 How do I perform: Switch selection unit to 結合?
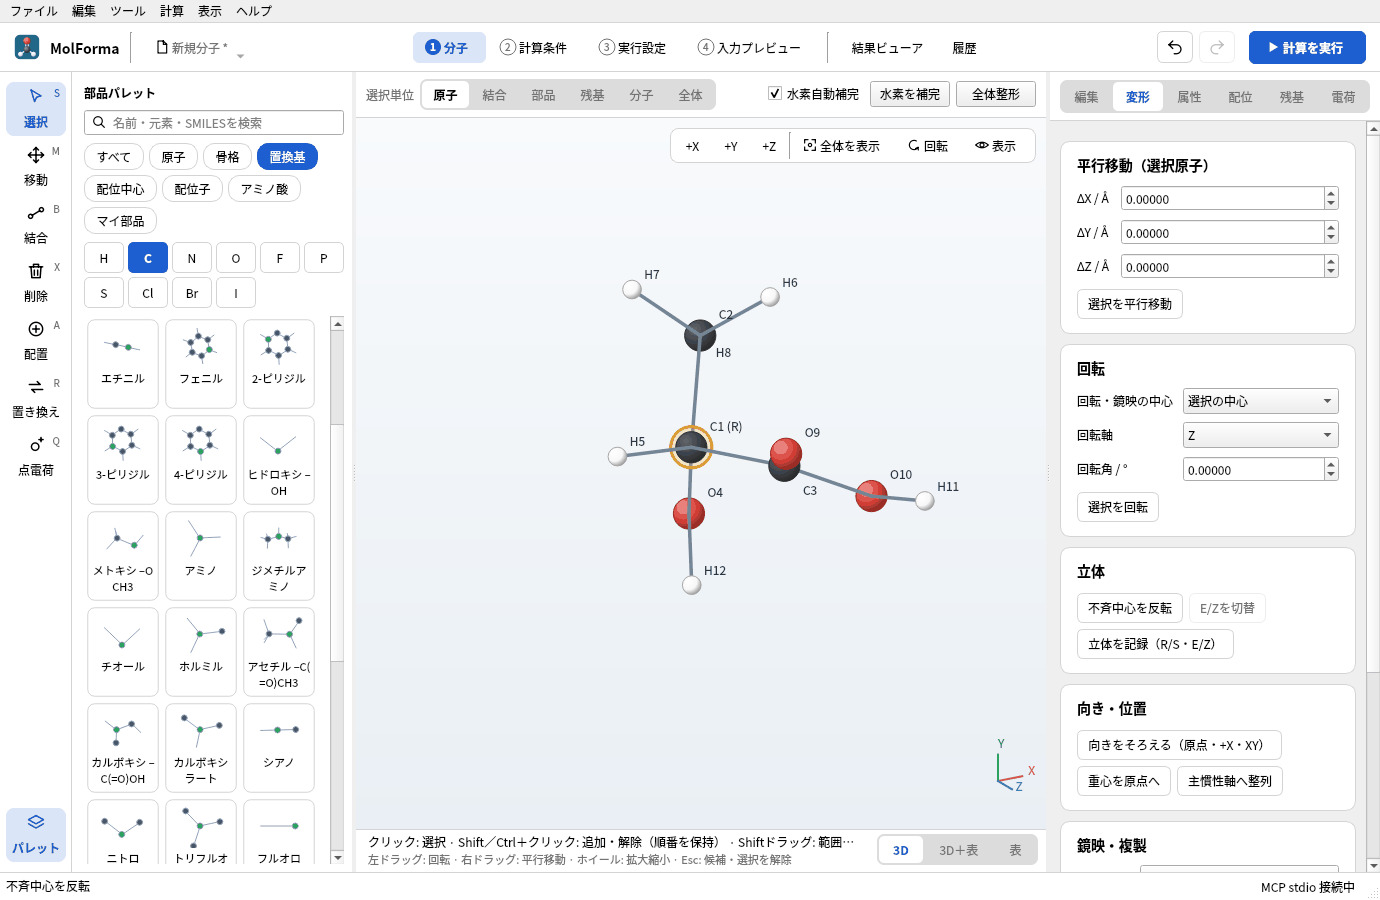click(x=494, y=95)
